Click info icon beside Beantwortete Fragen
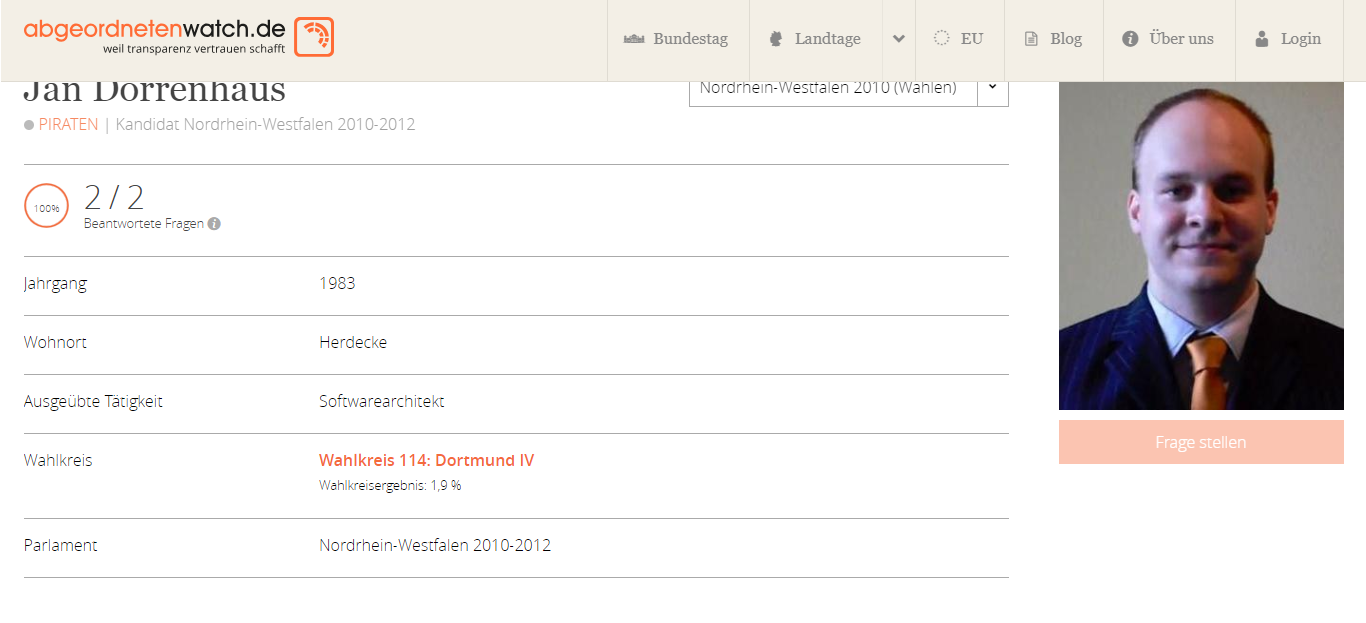Screen dimensions: 1366x623 (214, 224)
